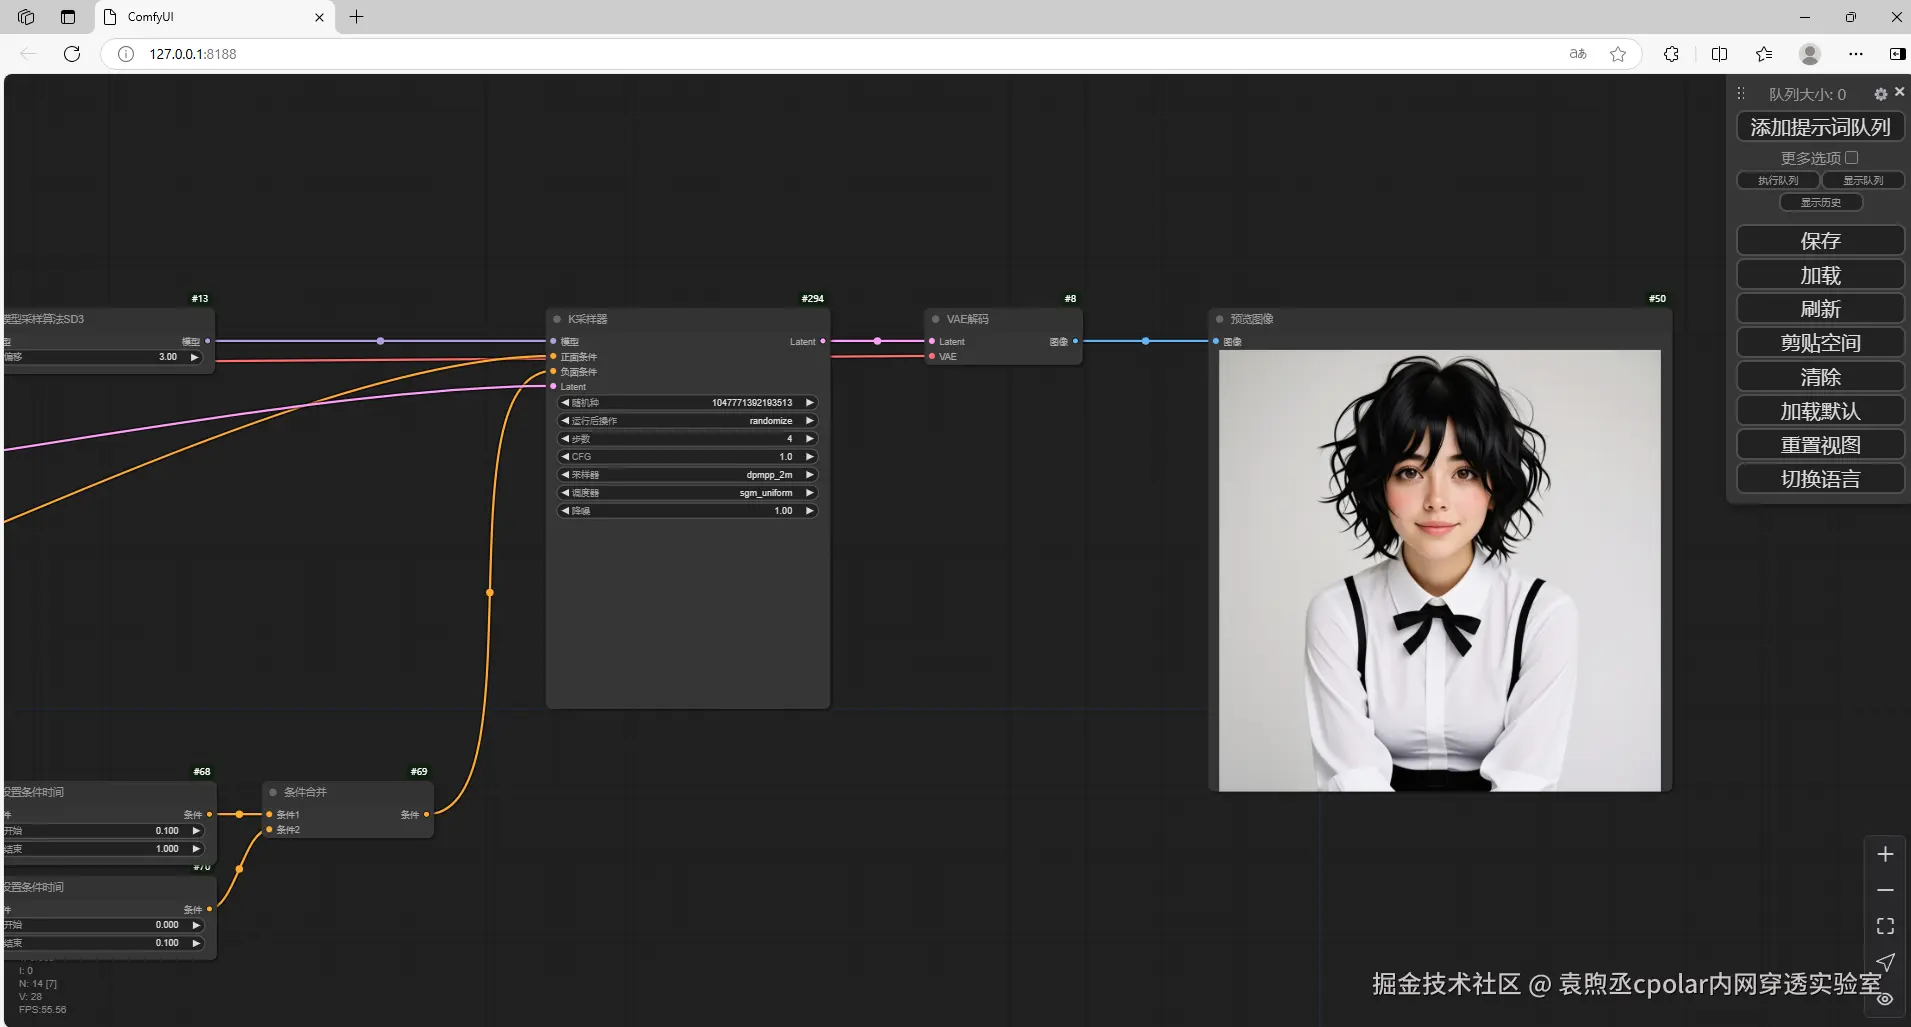Click 添加提示词队列 to queue prompt
Image resolution: width=1911 pixels, height=1027 pixels.
pyautogui.click(x=1820, y=127)
